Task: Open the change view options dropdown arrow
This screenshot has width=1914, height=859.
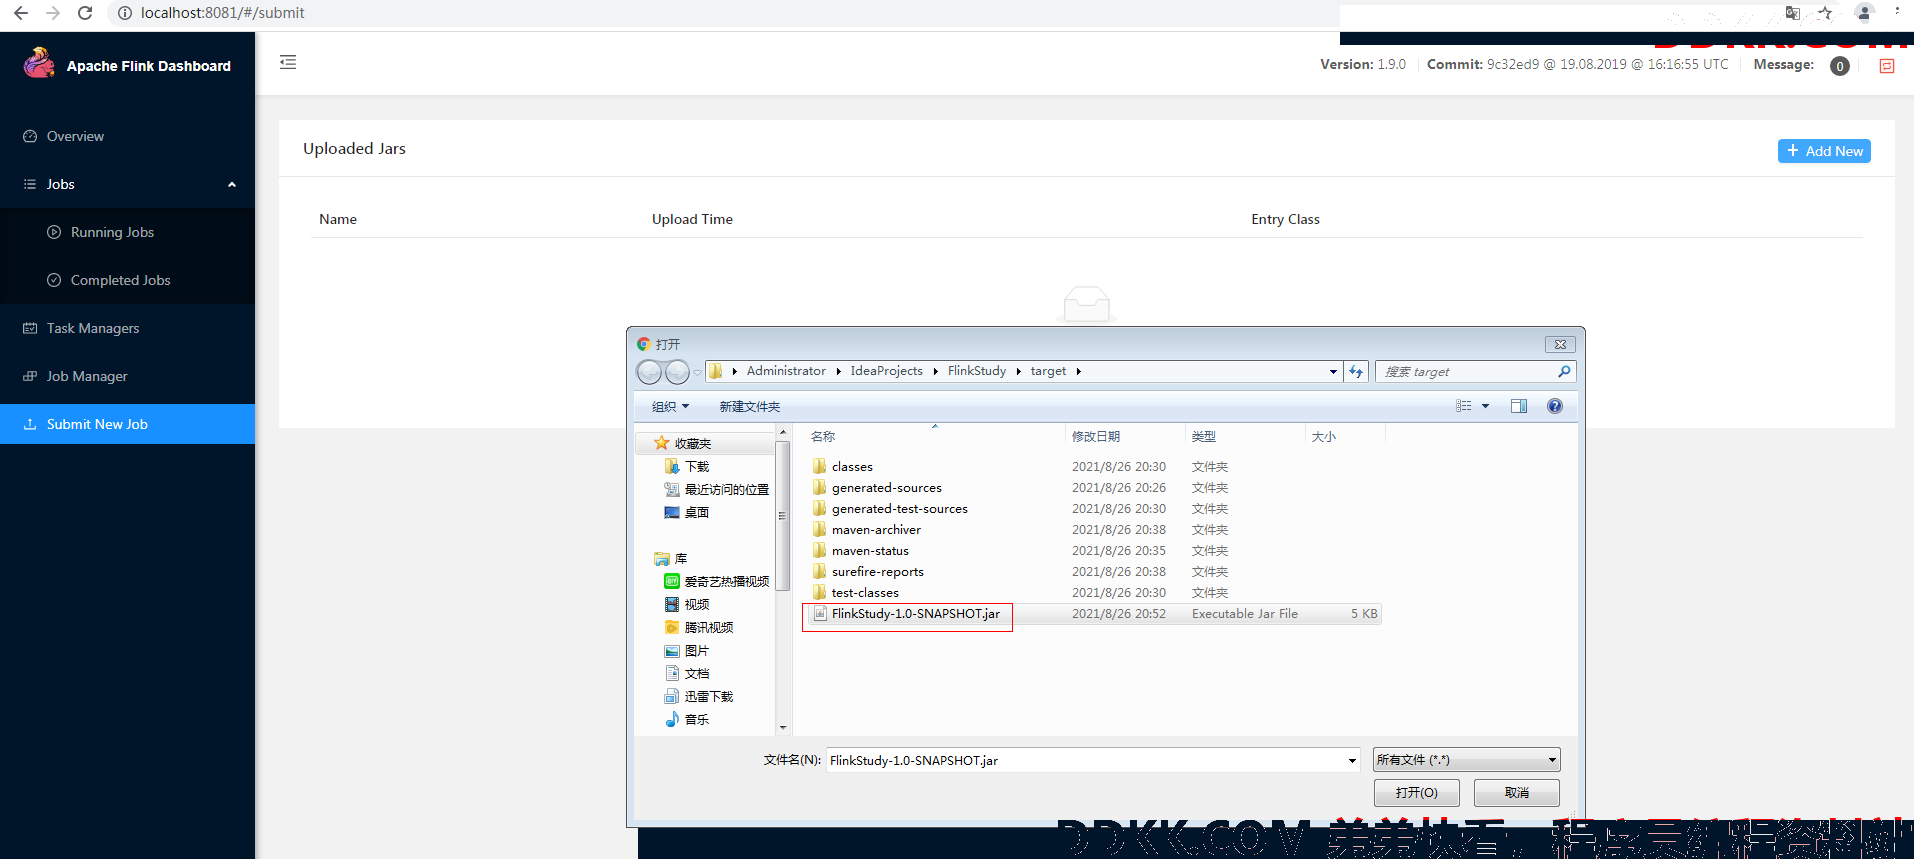Action: click(x=1485, y=406)
